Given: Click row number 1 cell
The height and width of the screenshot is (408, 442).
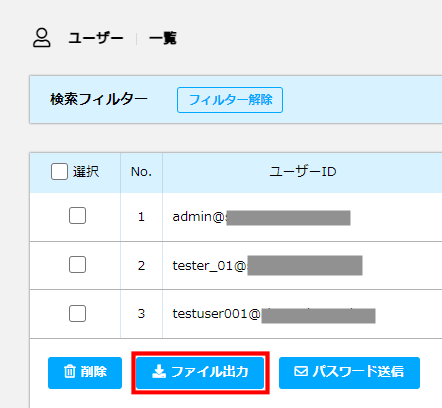Looking at the screenshot, I should click(141, 217).
